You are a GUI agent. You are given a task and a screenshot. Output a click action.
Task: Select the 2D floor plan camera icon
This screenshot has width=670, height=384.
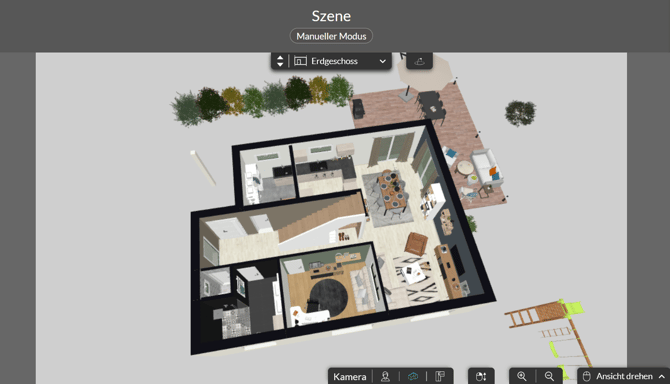coord(440,376)
